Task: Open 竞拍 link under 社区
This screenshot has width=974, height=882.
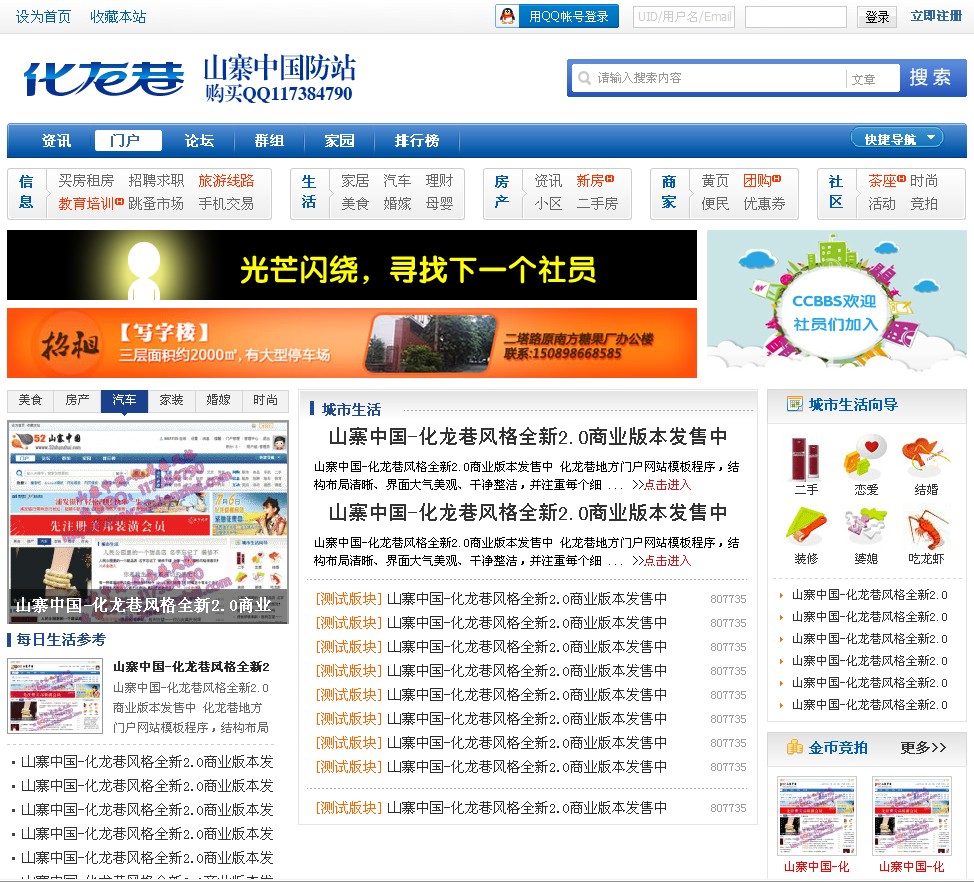Action: 924,204
